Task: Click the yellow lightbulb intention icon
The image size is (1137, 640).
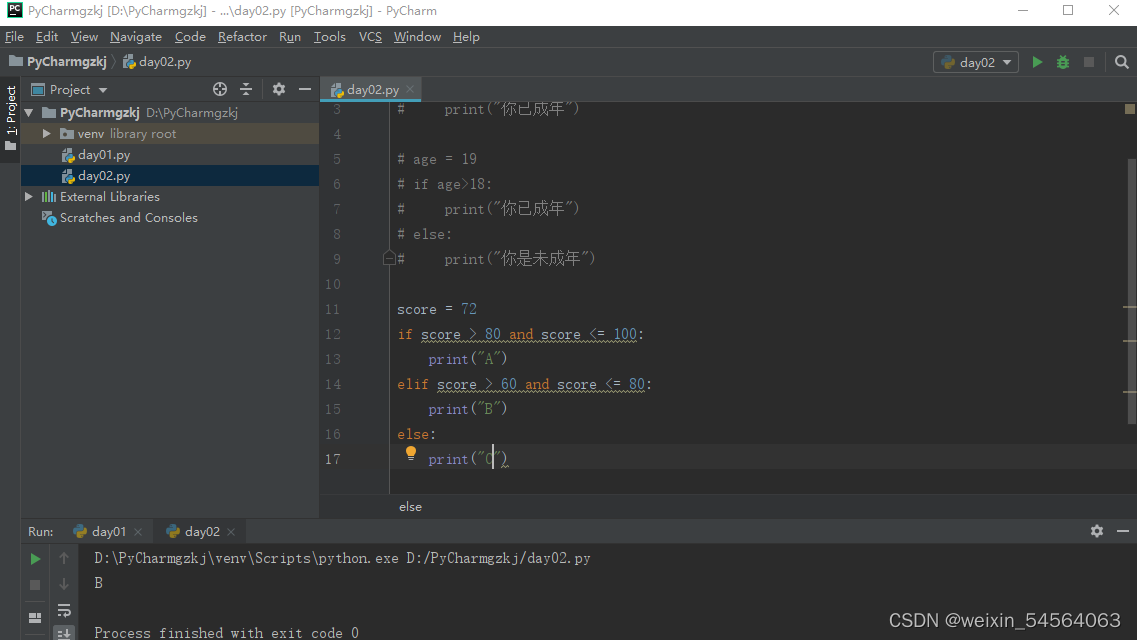Action: (x=410, y=454)
